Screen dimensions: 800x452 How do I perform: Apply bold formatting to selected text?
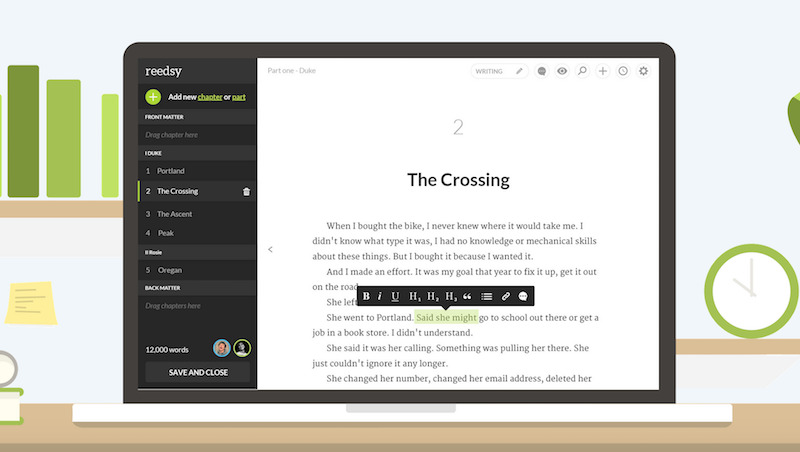366,296
